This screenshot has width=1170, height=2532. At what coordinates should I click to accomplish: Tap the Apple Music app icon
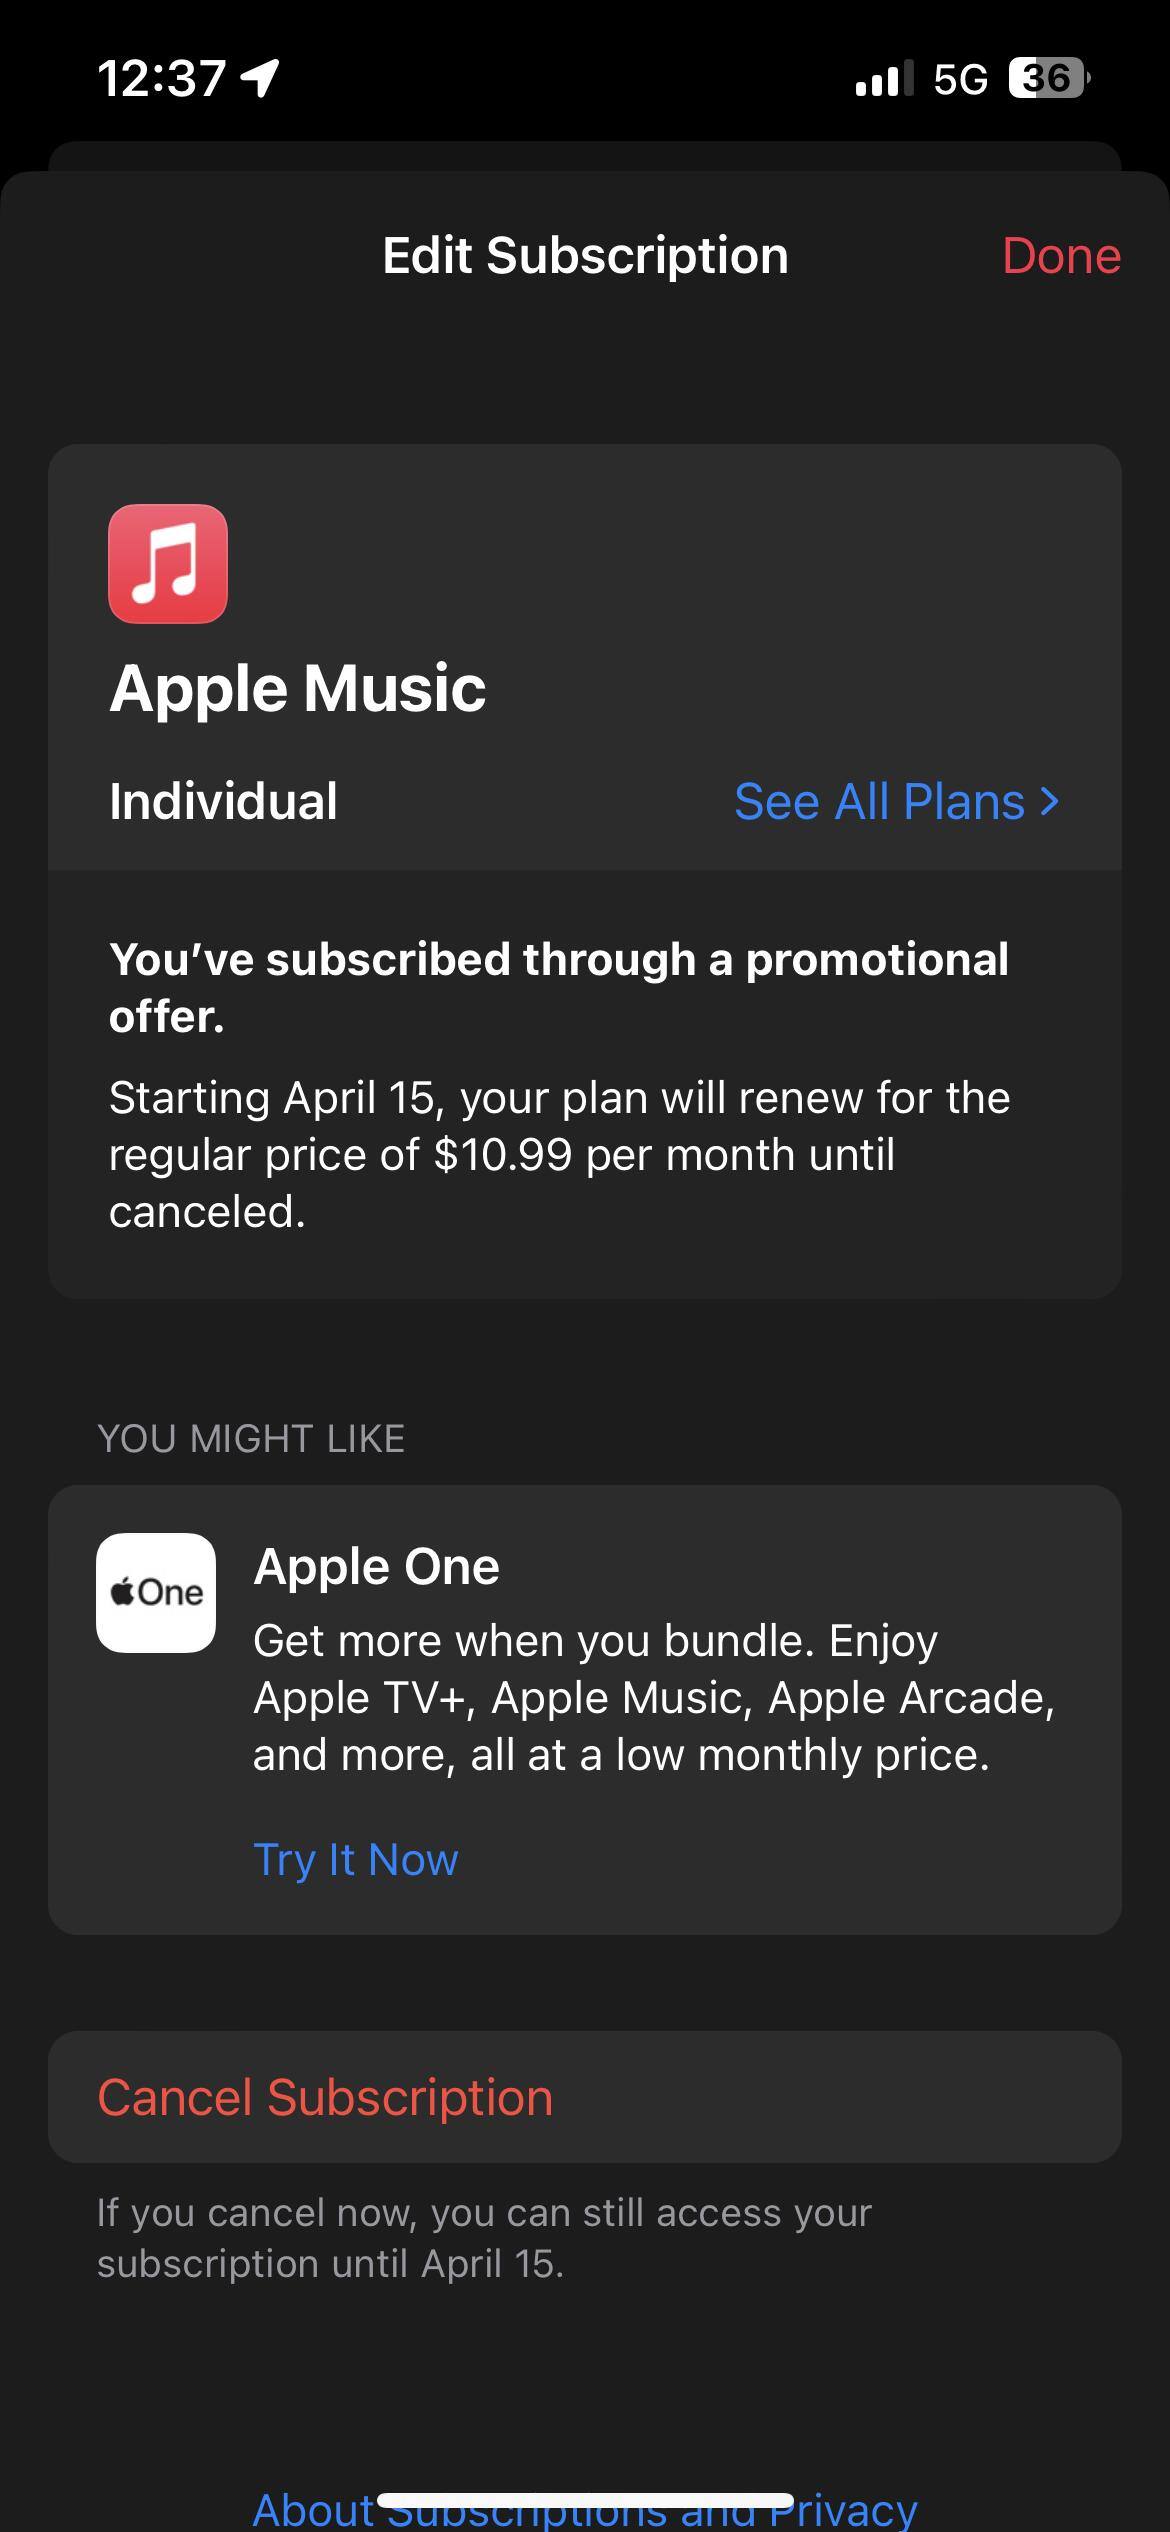click(x=168, y=564)
